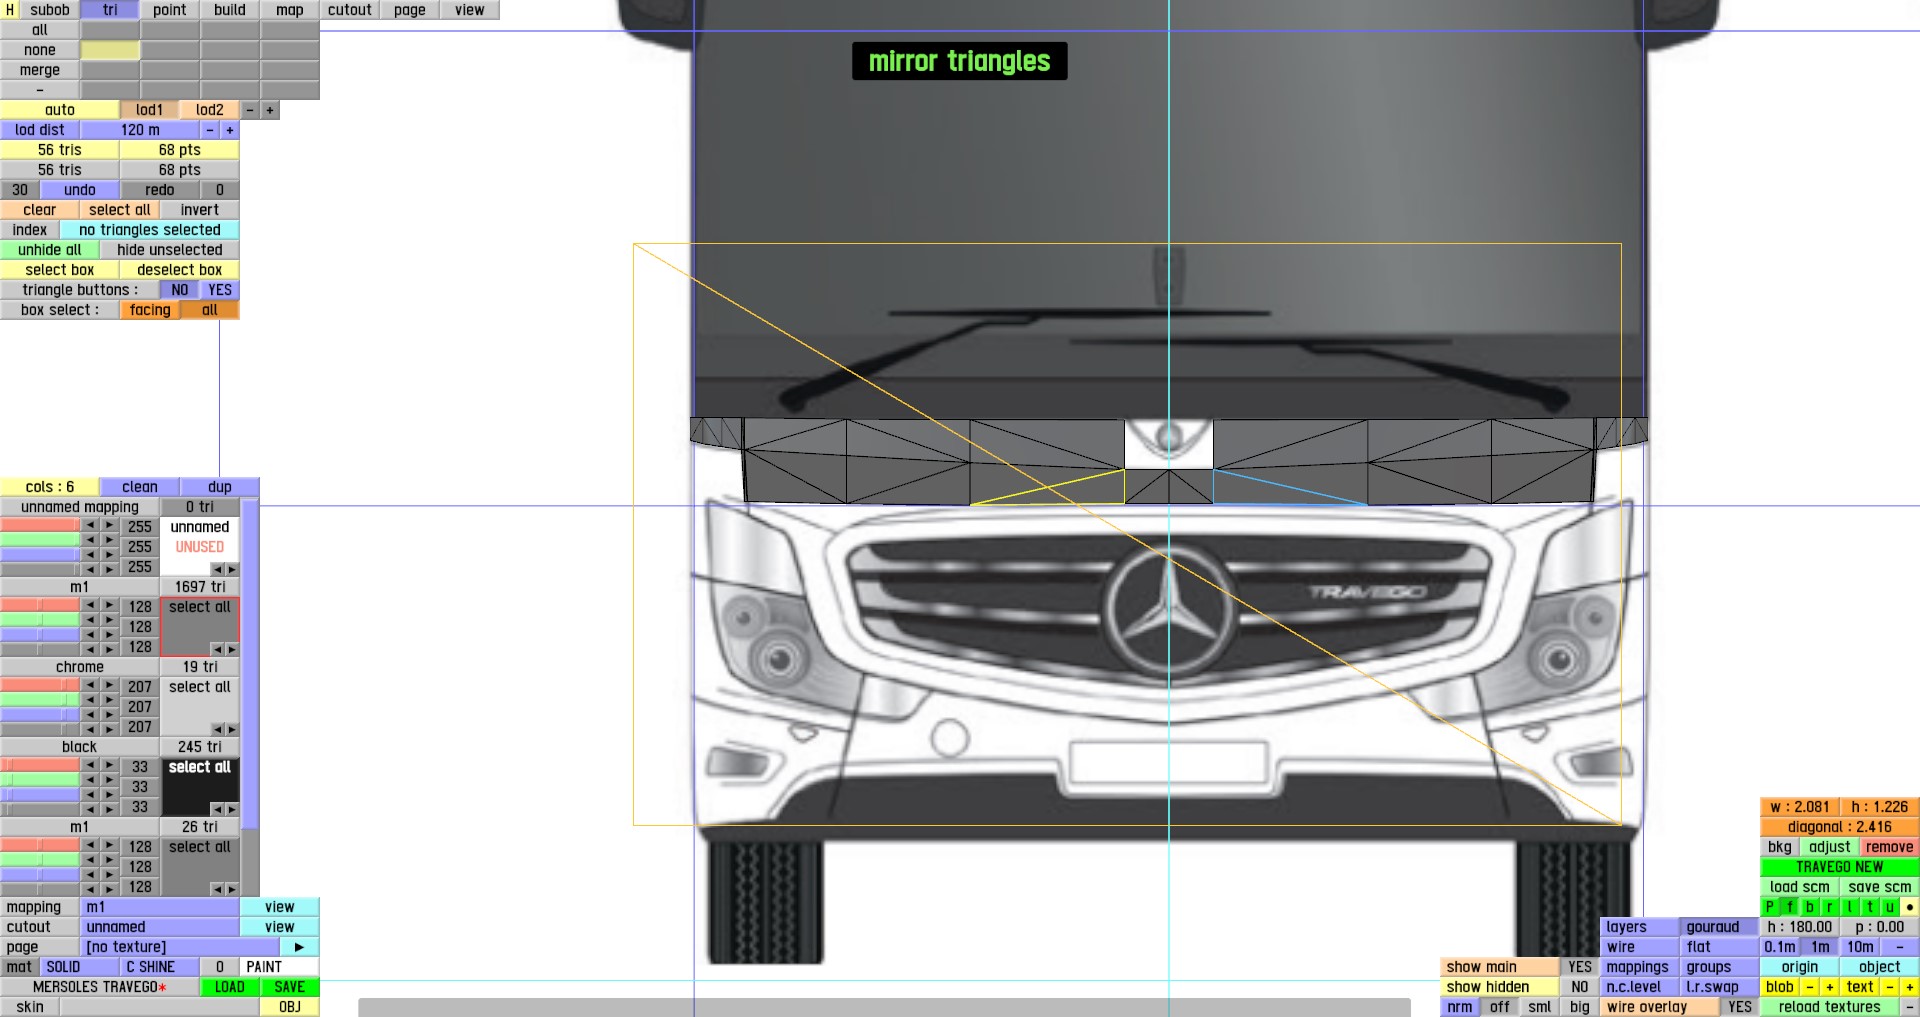Click the remove background button
Image resolution: width=1920 pixels, height=1017 pixels.
pos(1889,847)
